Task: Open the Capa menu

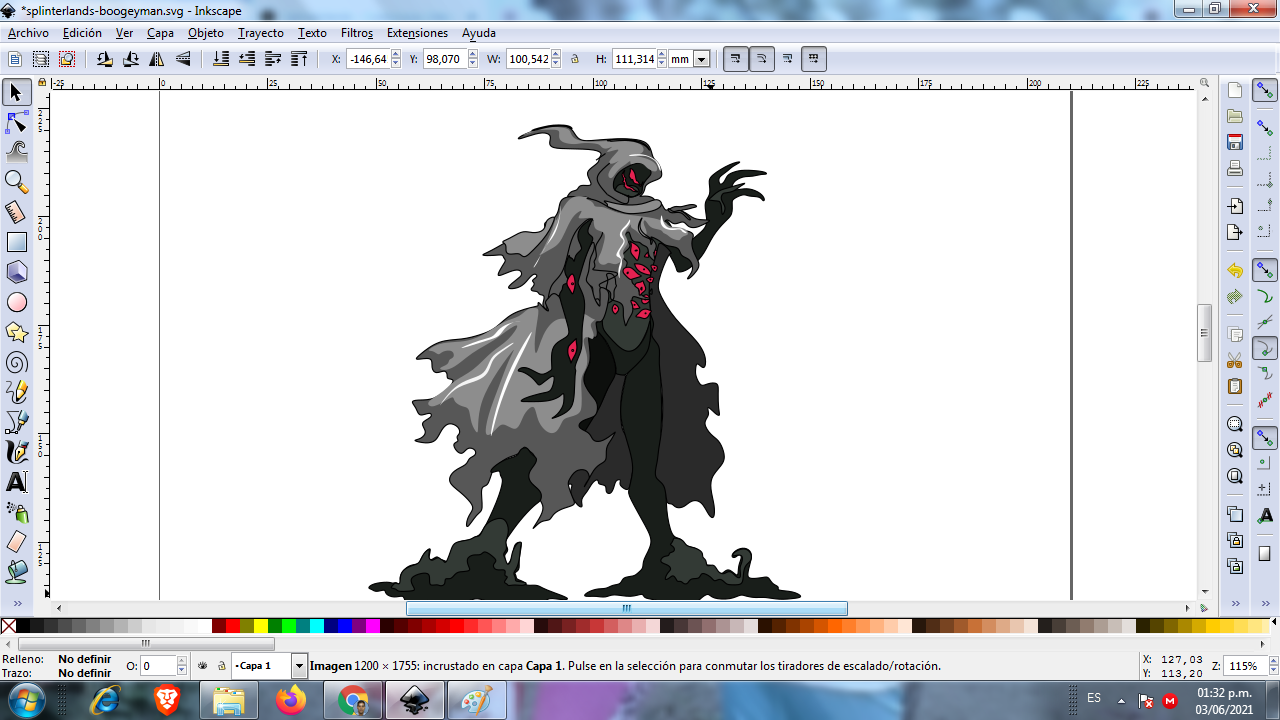Action: click(x=161, y=33)
